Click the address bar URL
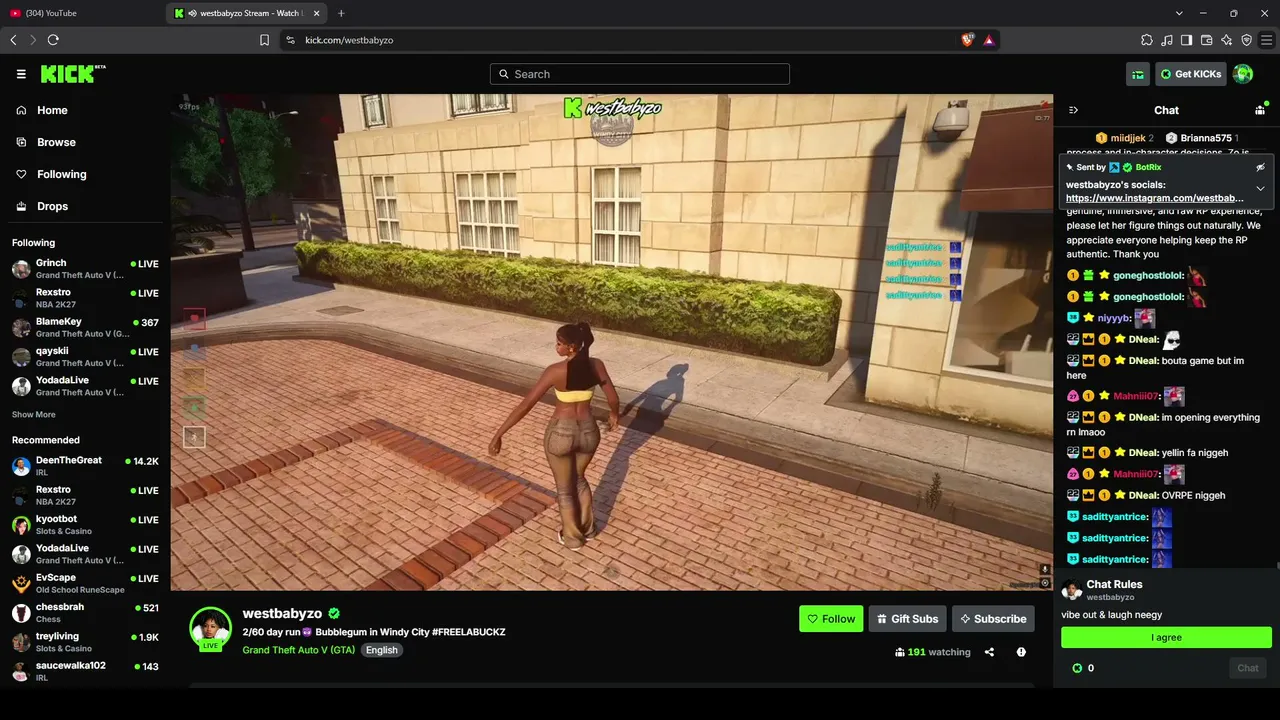 point(349,40)
